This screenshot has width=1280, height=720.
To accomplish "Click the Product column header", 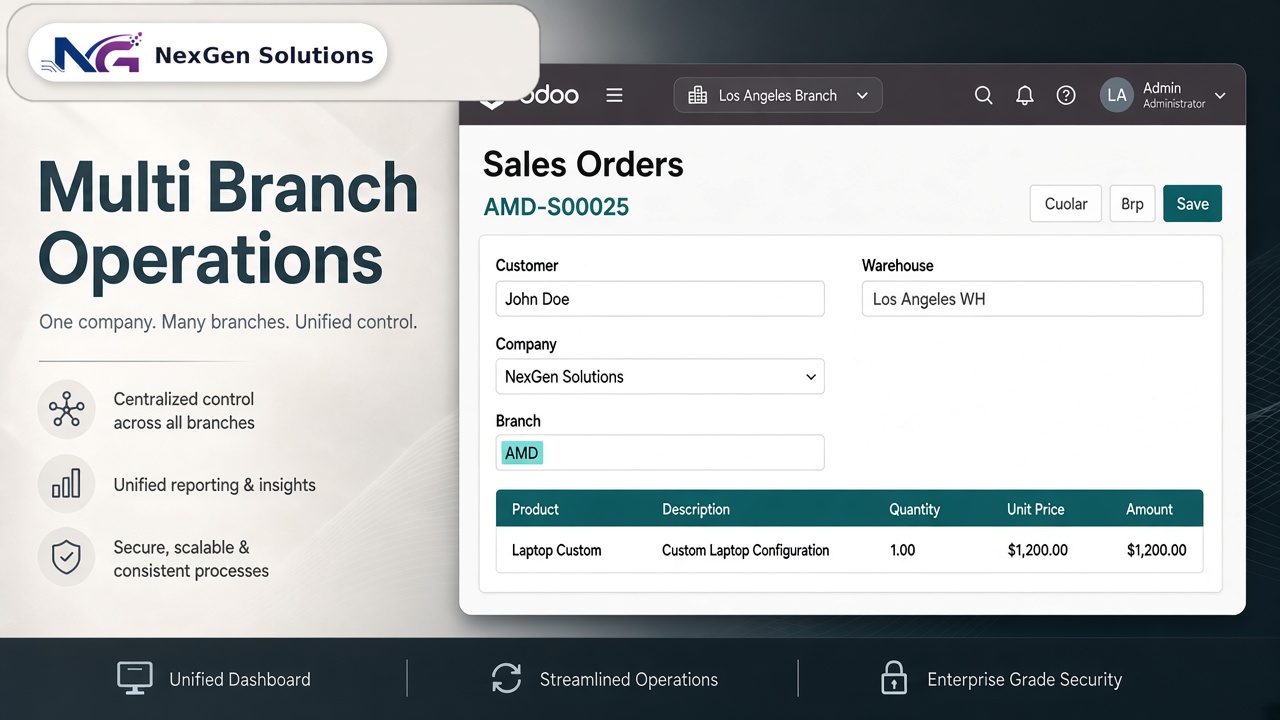I will [x=535, y=509].
